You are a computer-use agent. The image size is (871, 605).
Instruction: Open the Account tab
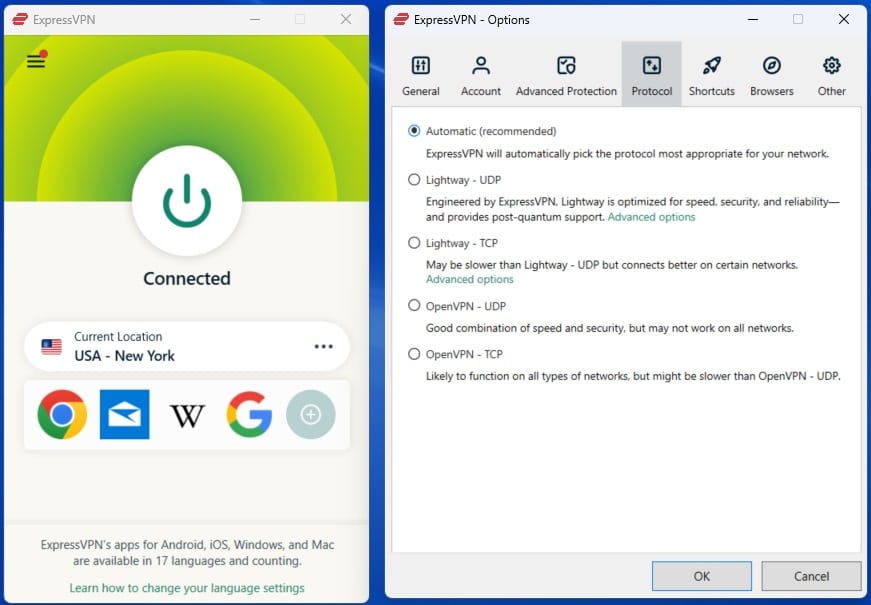480,75
